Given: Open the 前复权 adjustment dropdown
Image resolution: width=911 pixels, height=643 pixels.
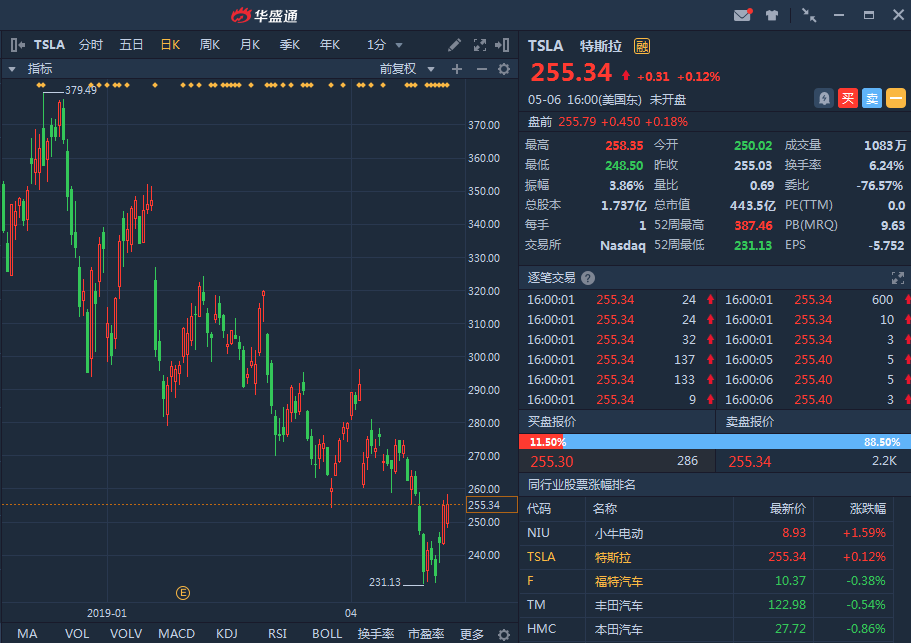Looking at the screenshot, I should [408, 69].
